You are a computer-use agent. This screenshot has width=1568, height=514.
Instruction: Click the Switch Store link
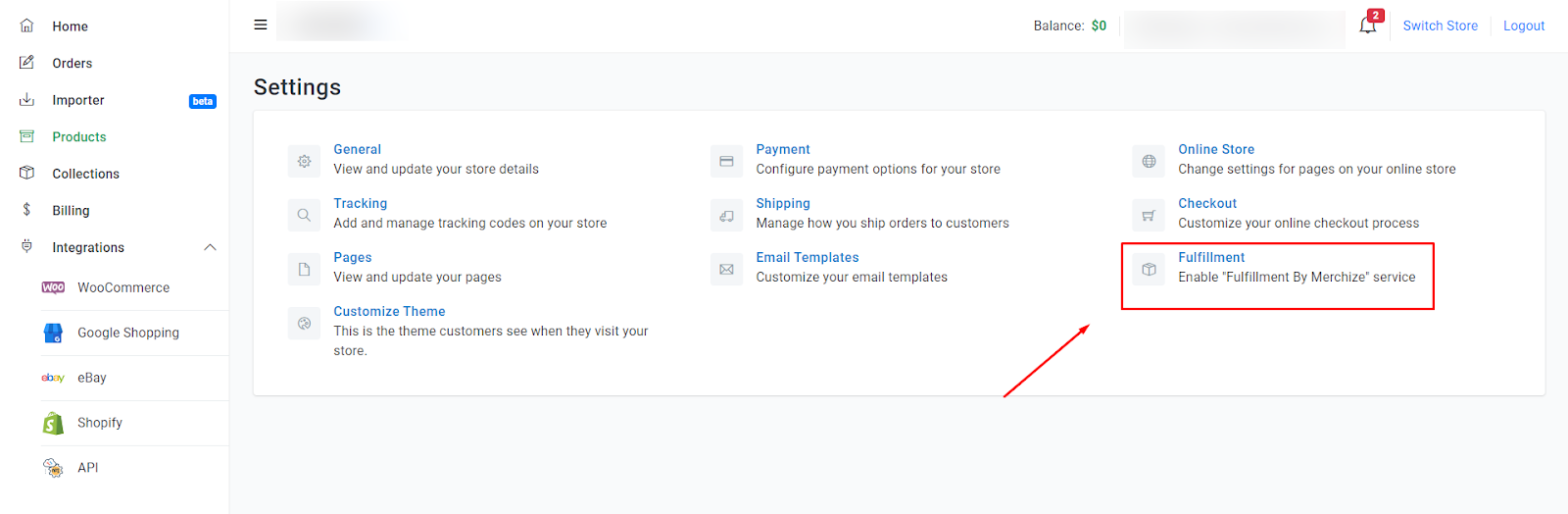[x=1440, y=26]
